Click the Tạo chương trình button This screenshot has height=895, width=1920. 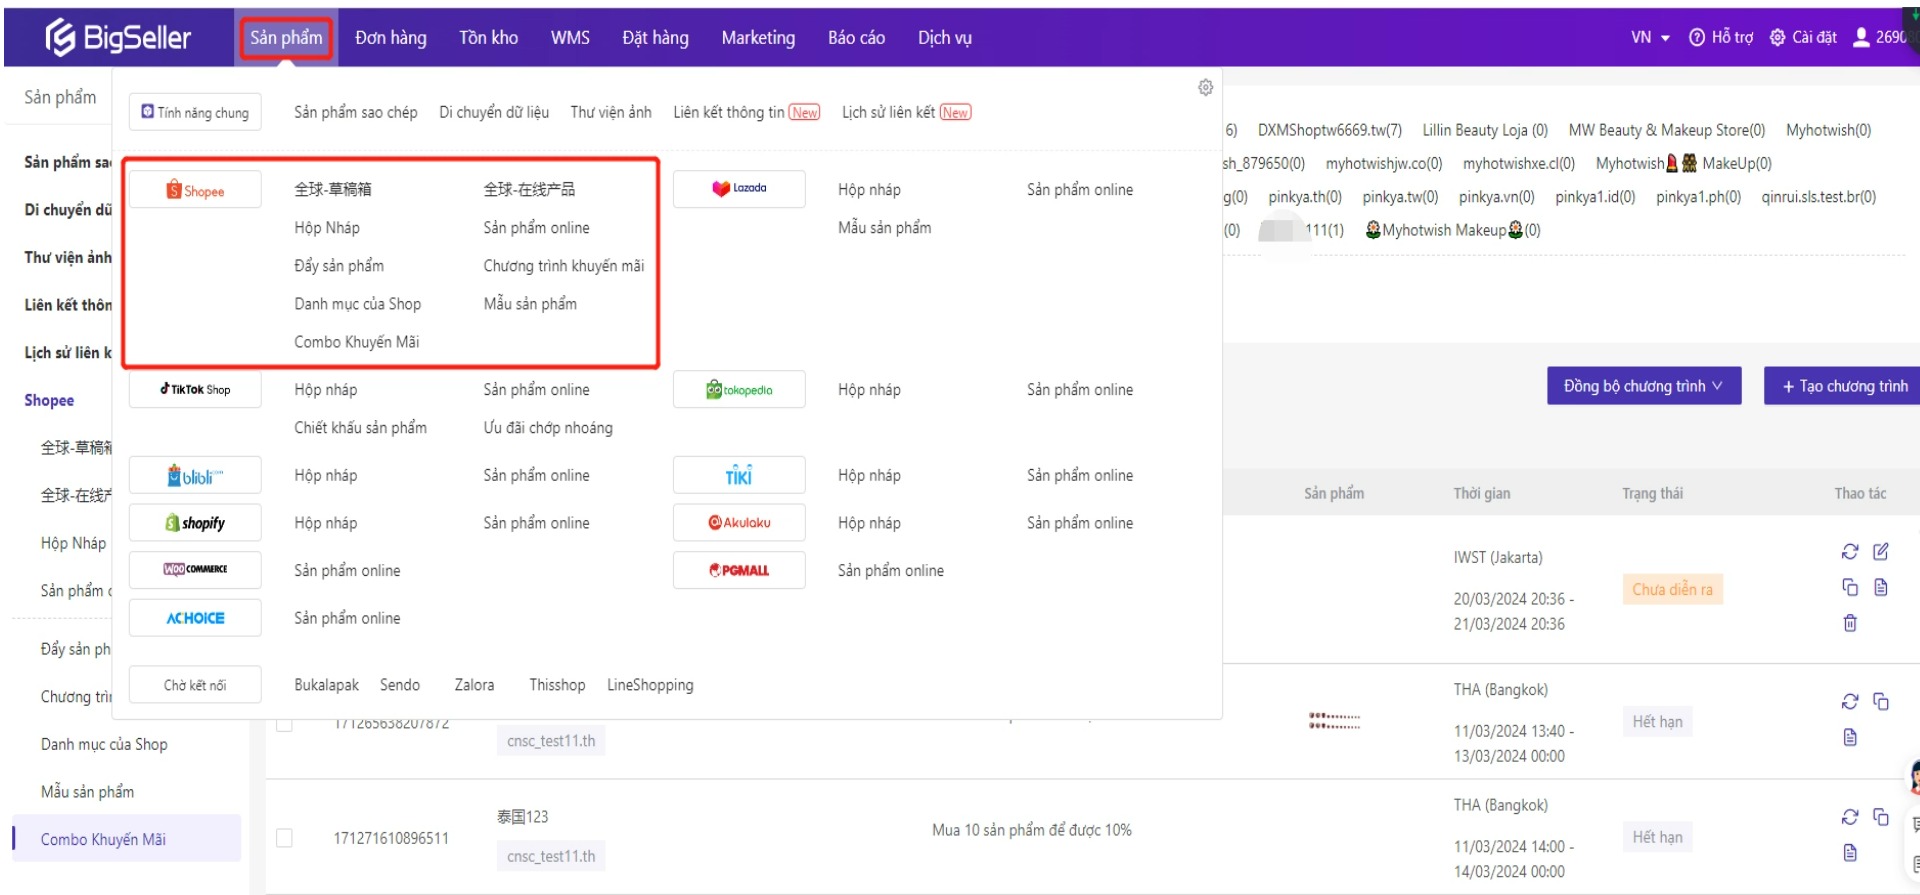tap(1843, 386)
